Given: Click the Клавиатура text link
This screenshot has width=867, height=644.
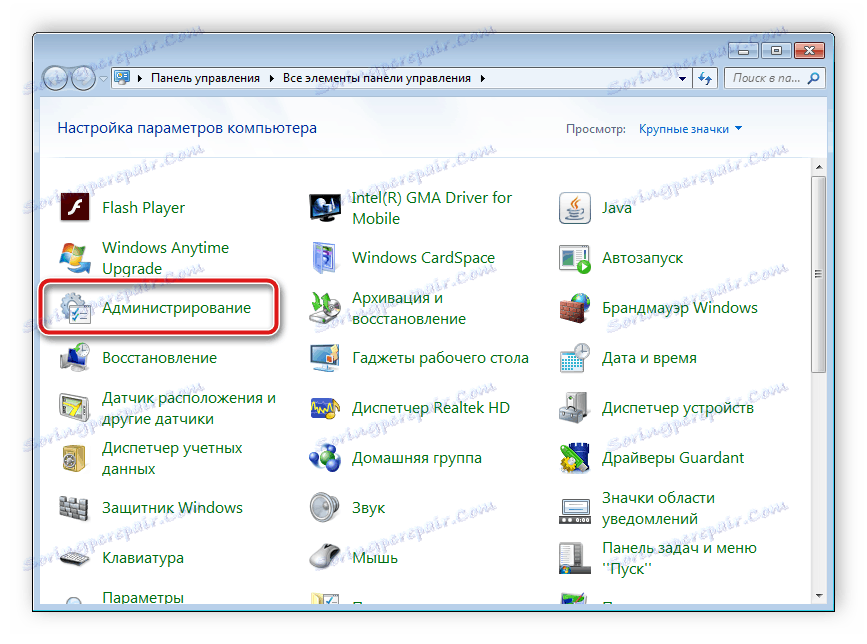Looking at the screenshot, I should click(143, 558).
